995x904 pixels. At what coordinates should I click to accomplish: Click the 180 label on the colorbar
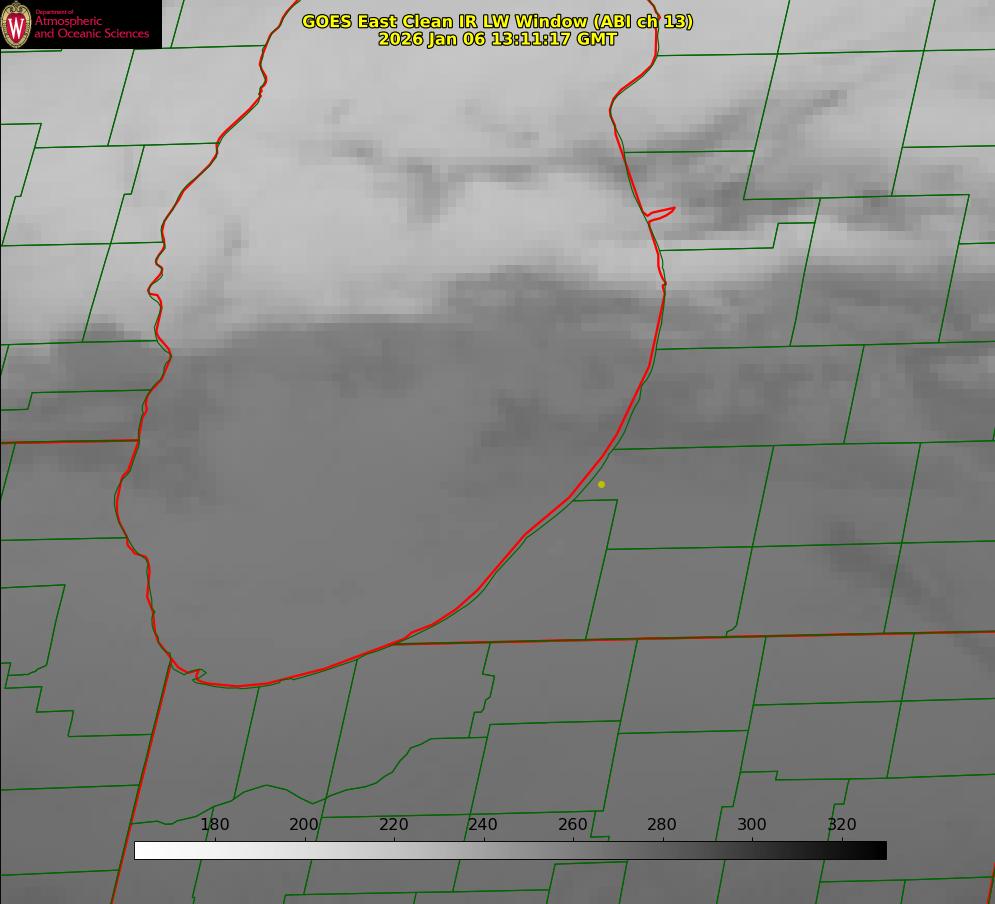coord(215,825)
